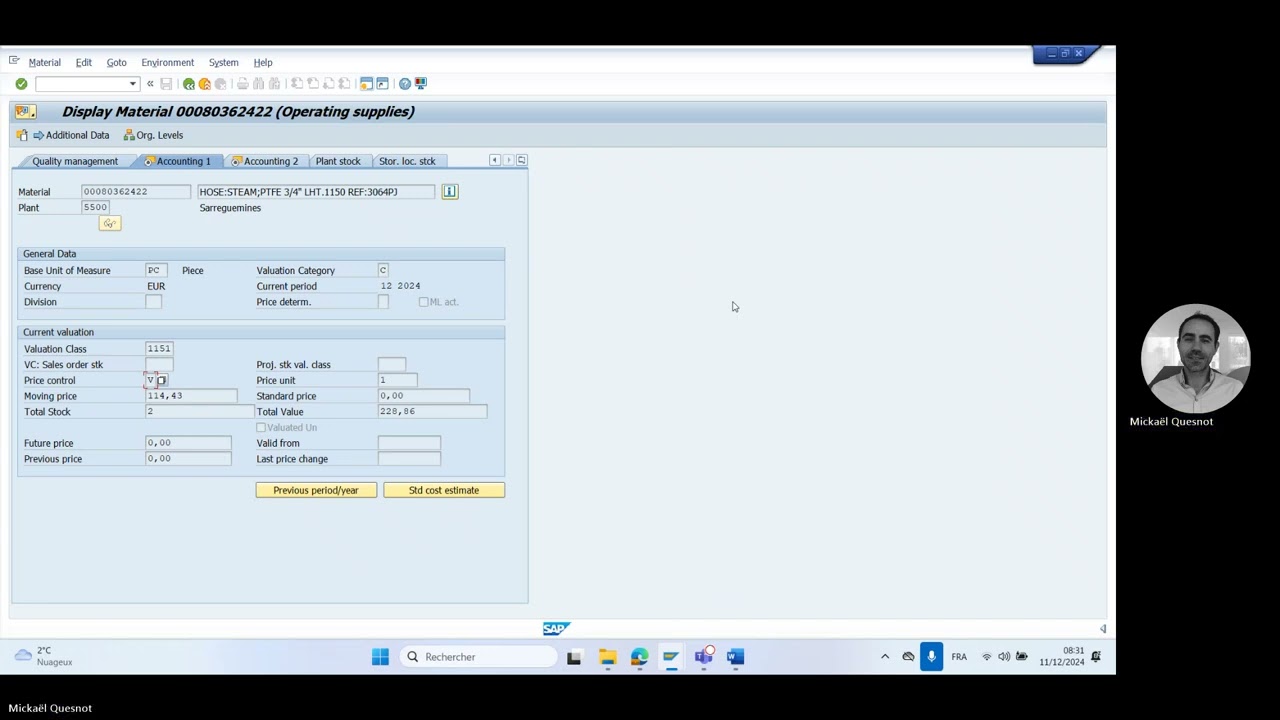Viewport: 1280px width, 720px height.
Task: Open Microsoft Edge from the taskbar
Action: [639, 657]
